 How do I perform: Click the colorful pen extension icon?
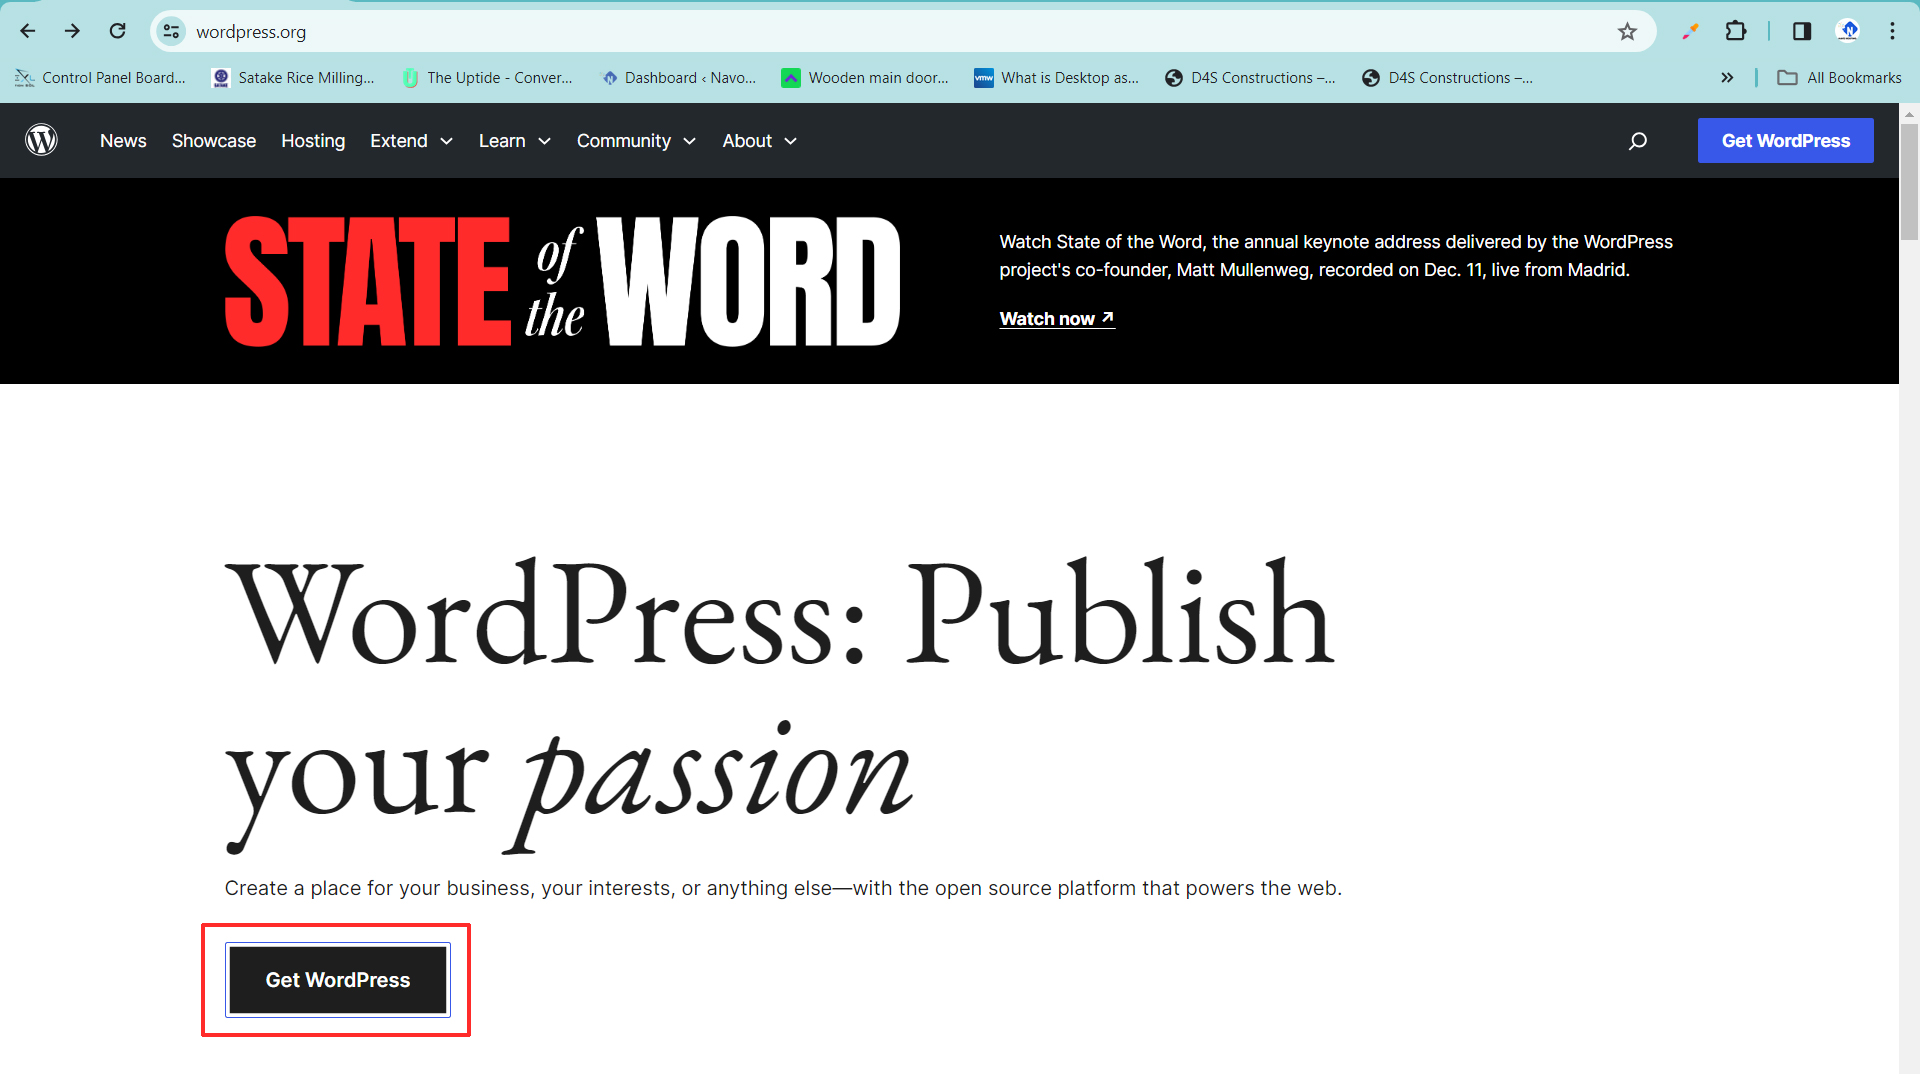click(x=1690, y=31)
